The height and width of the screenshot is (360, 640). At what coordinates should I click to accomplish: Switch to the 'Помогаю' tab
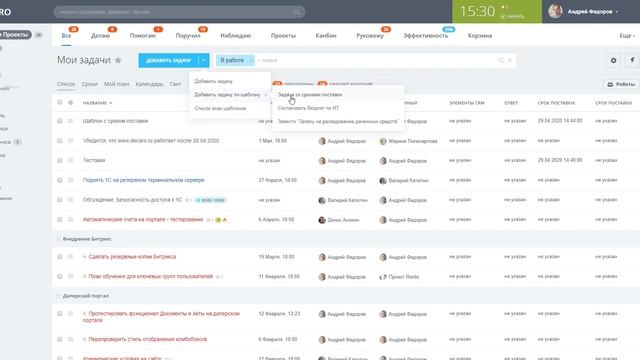pos(142,36)
